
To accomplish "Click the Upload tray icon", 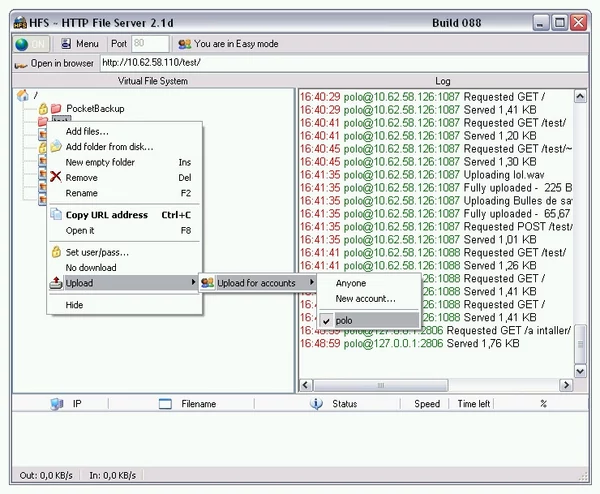I will pyautogui.click(x=56, y=283).
